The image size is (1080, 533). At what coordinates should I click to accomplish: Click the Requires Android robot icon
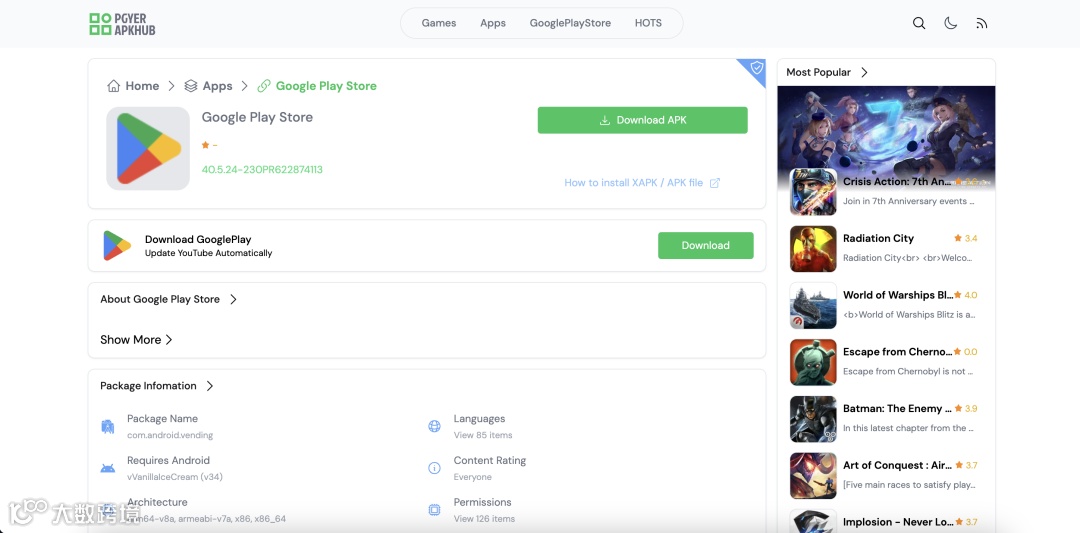coord(107,469)
